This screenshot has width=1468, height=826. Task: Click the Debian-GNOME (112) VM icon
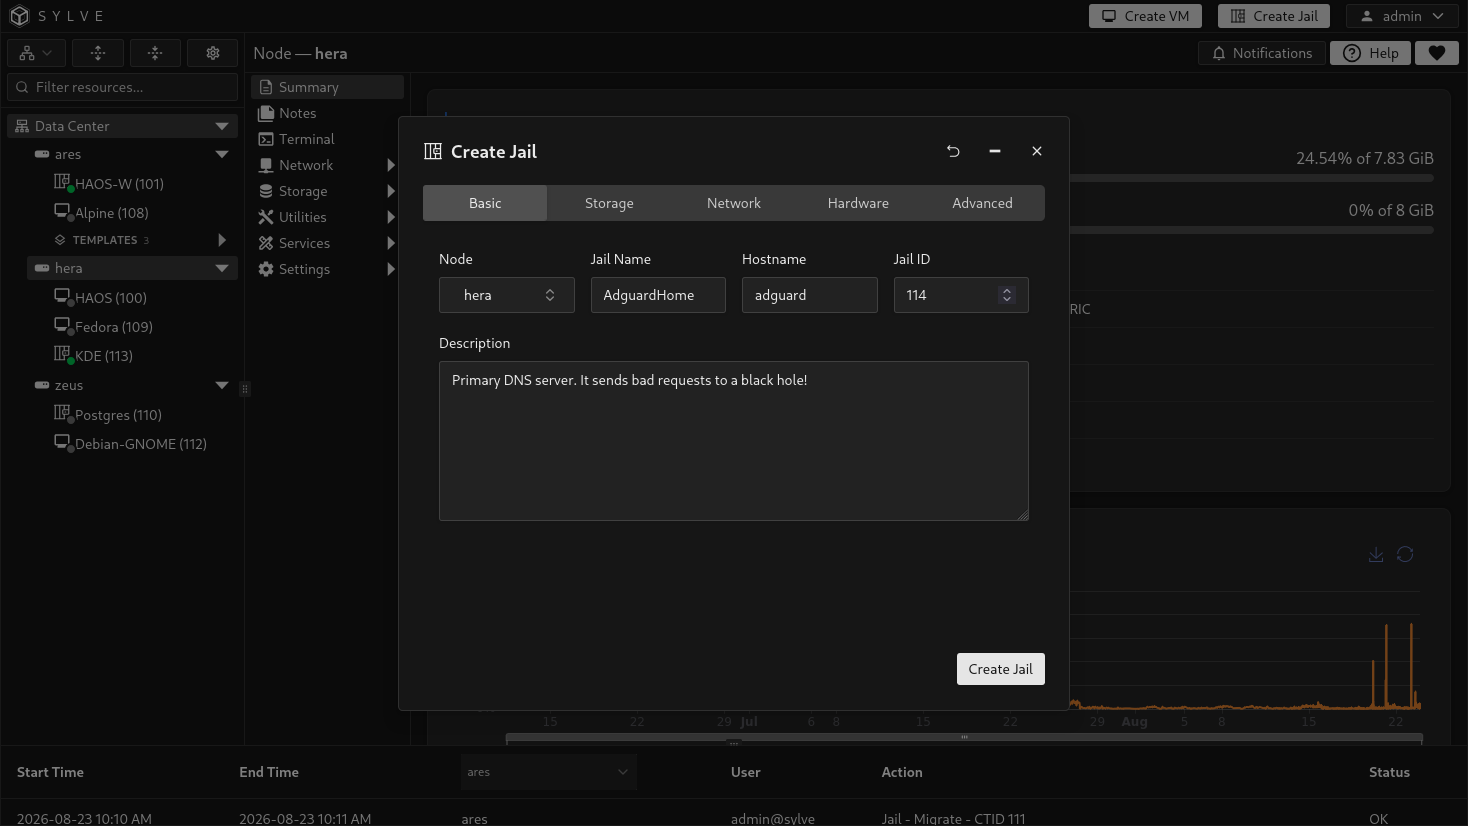pos(62,442)
